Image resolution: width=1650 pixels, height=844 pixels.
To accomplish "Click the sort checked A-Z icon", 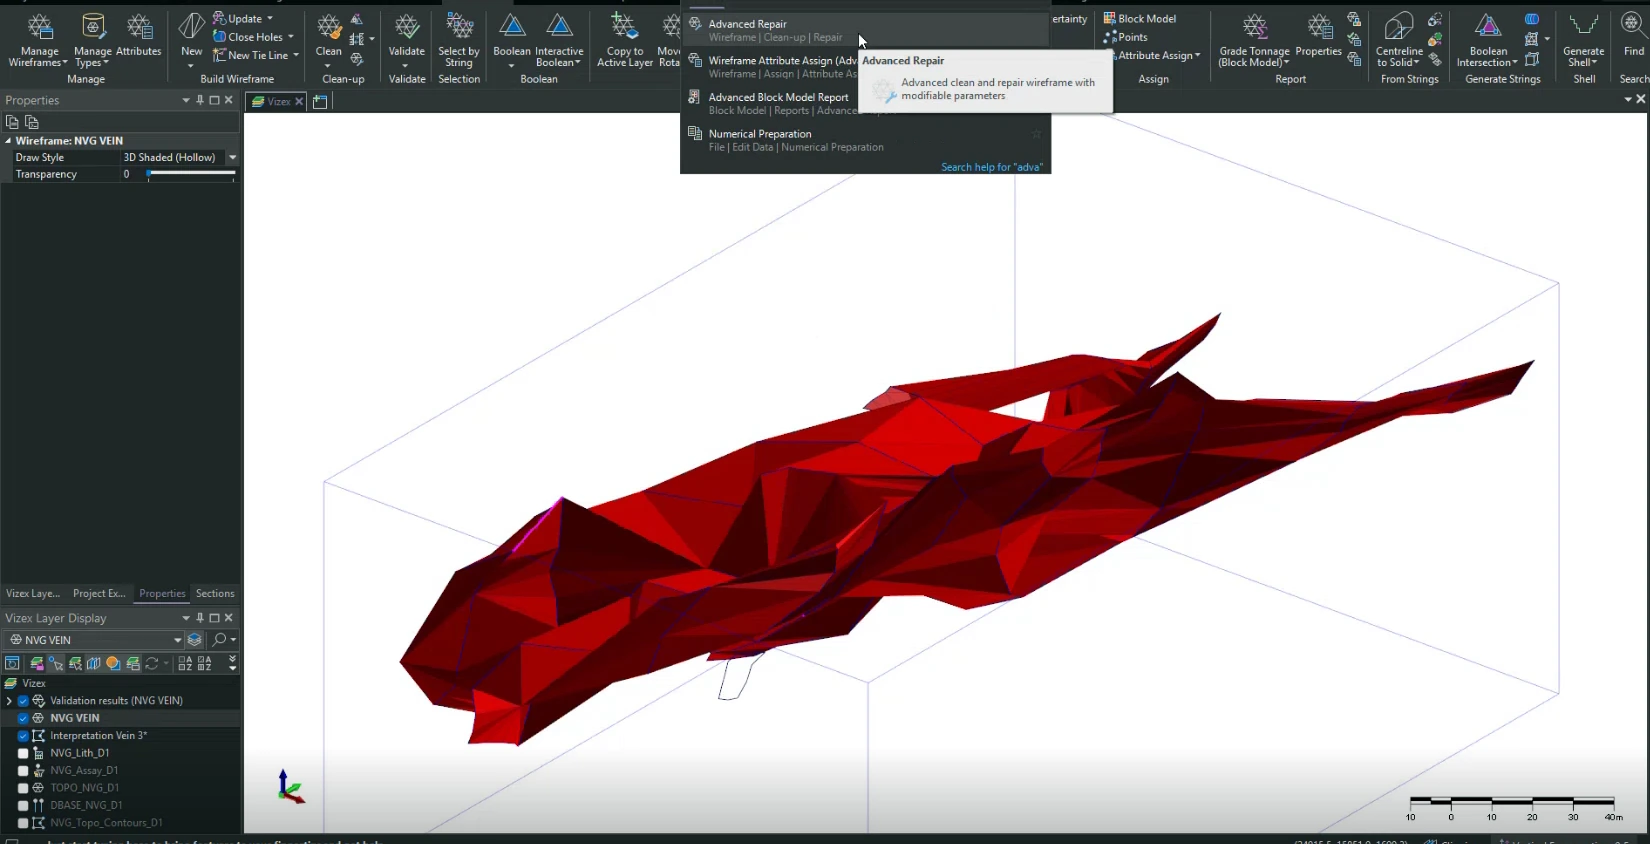I will click(185, 663).
